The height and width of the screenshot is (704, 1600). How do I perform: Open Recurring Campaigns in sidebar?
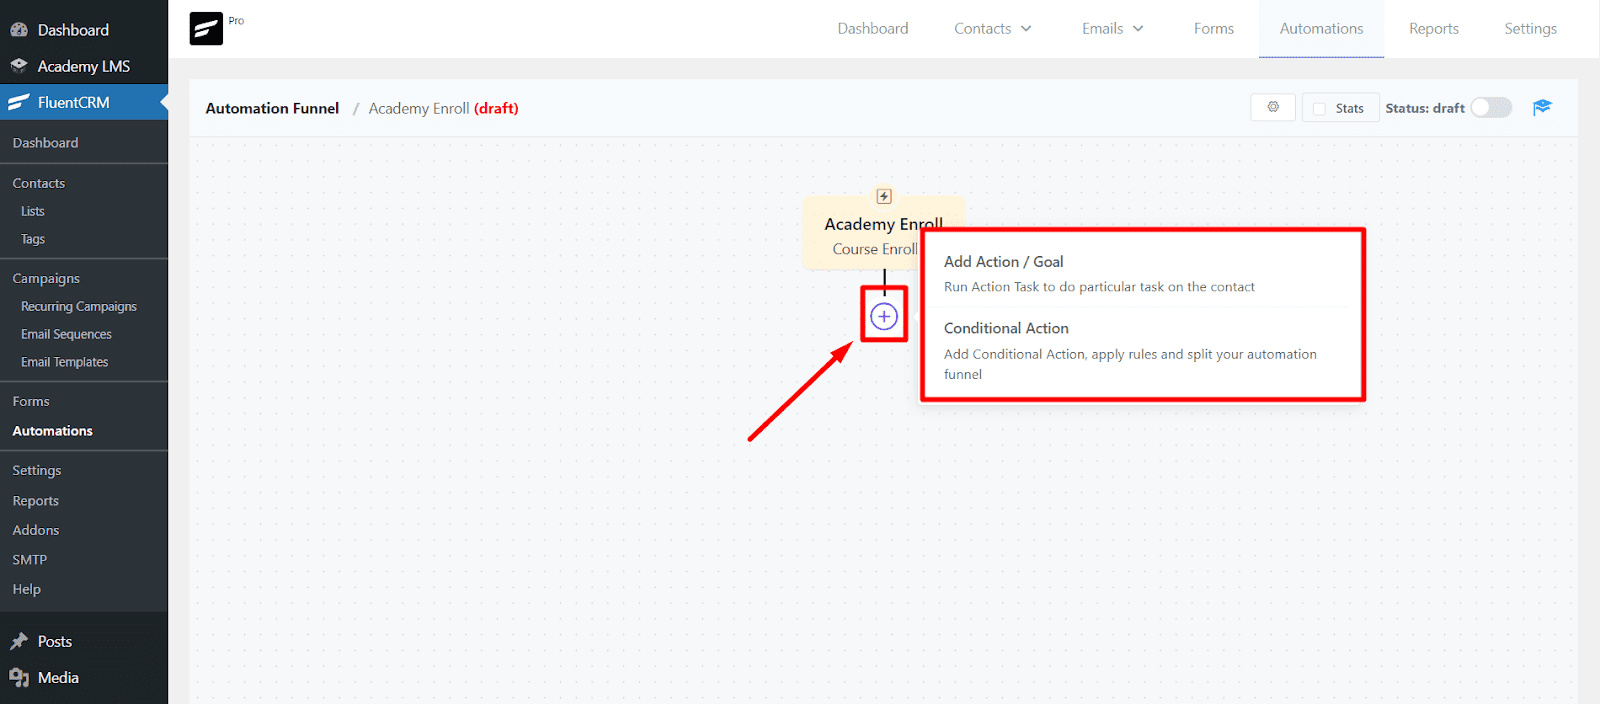click(x=78, y=306)
